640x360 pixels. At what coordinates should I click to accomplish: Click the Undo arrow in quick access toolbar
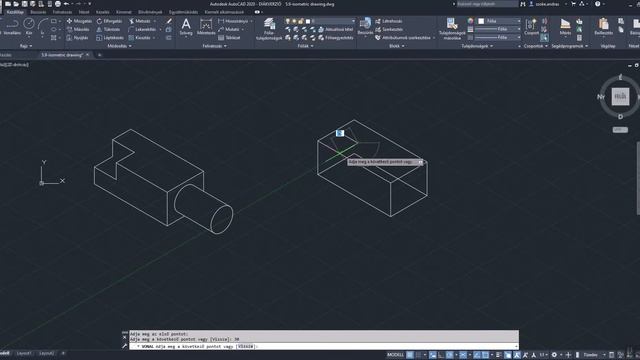tap(66, 4)
